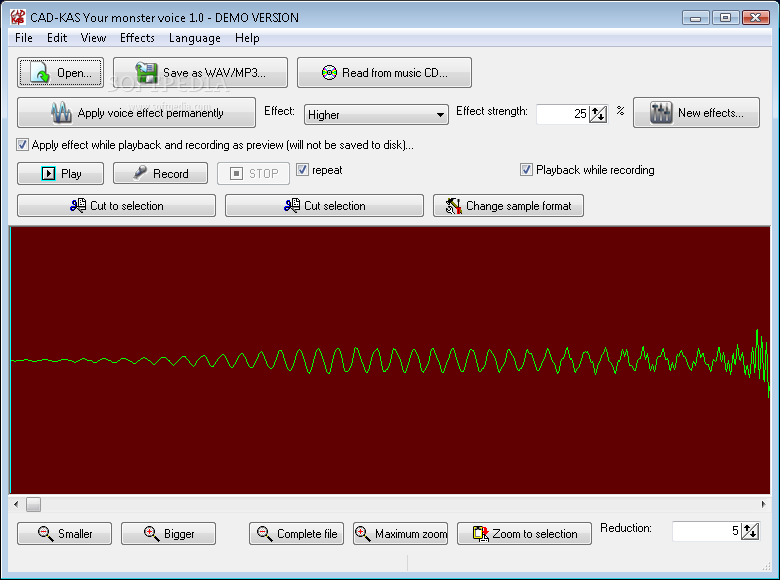Open the New effects dialog
The image size is (780, 580).
tap(696, 113)
